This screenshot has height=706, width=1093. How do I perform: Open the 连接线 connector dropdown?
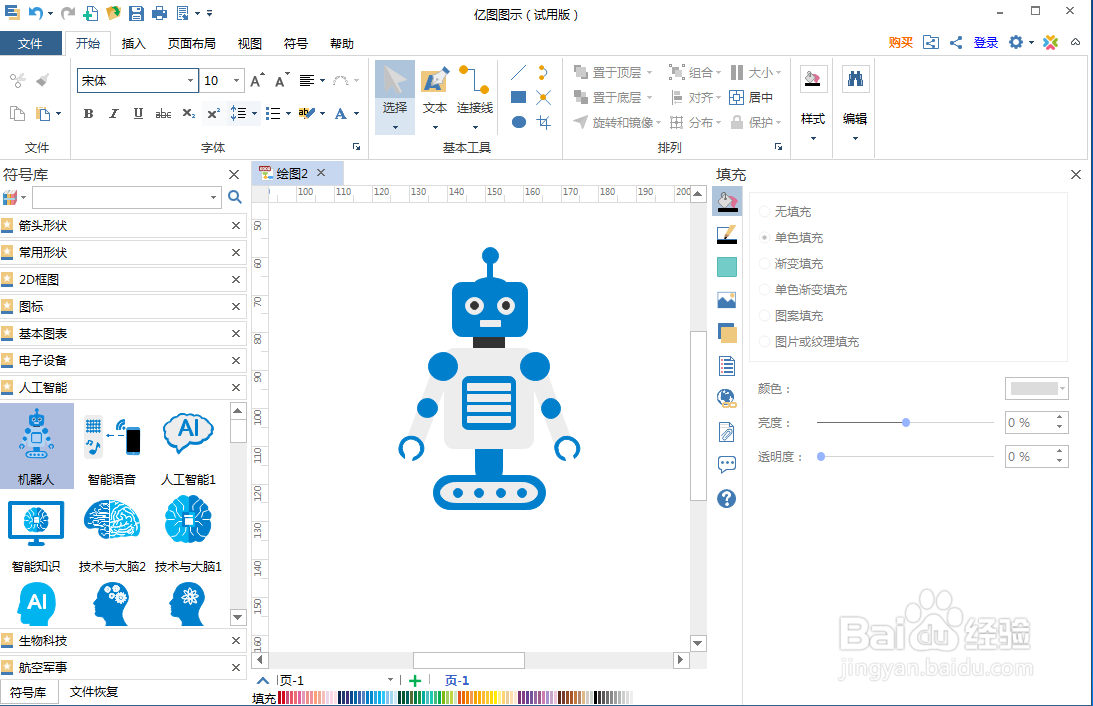pos(475,127)
